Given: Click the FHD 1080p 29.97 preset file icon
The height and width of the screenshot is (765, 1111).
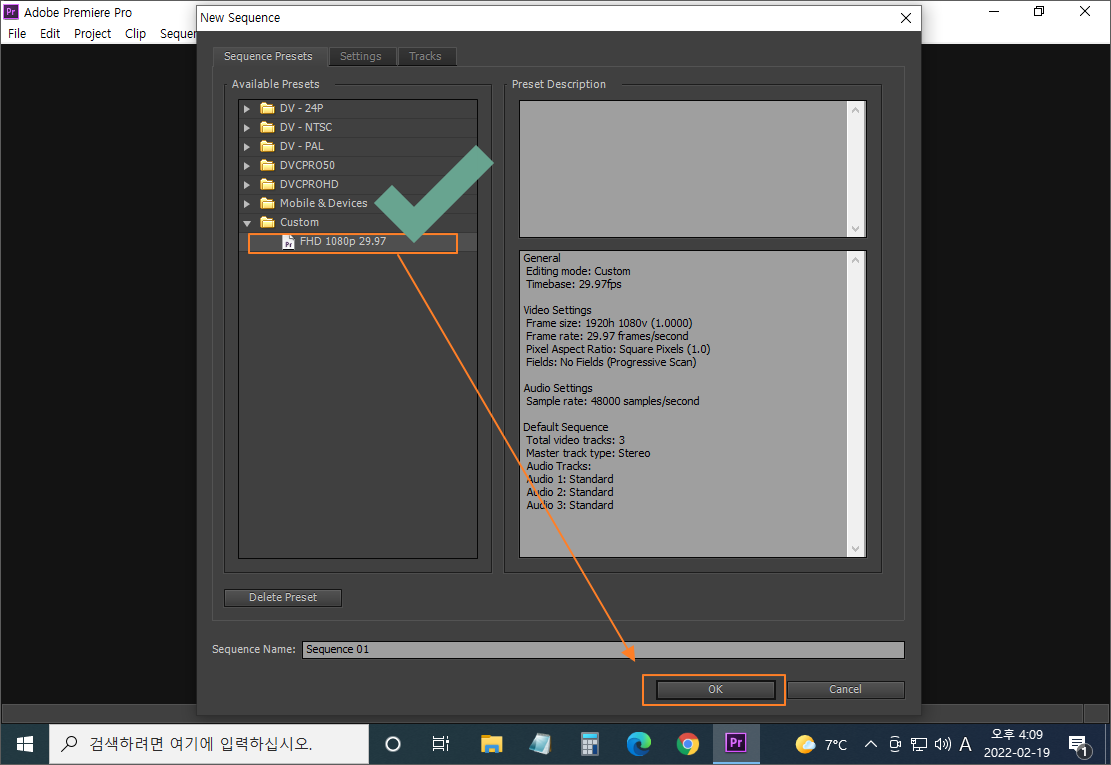Looking at the screenshot, I should tap(288, 242).
